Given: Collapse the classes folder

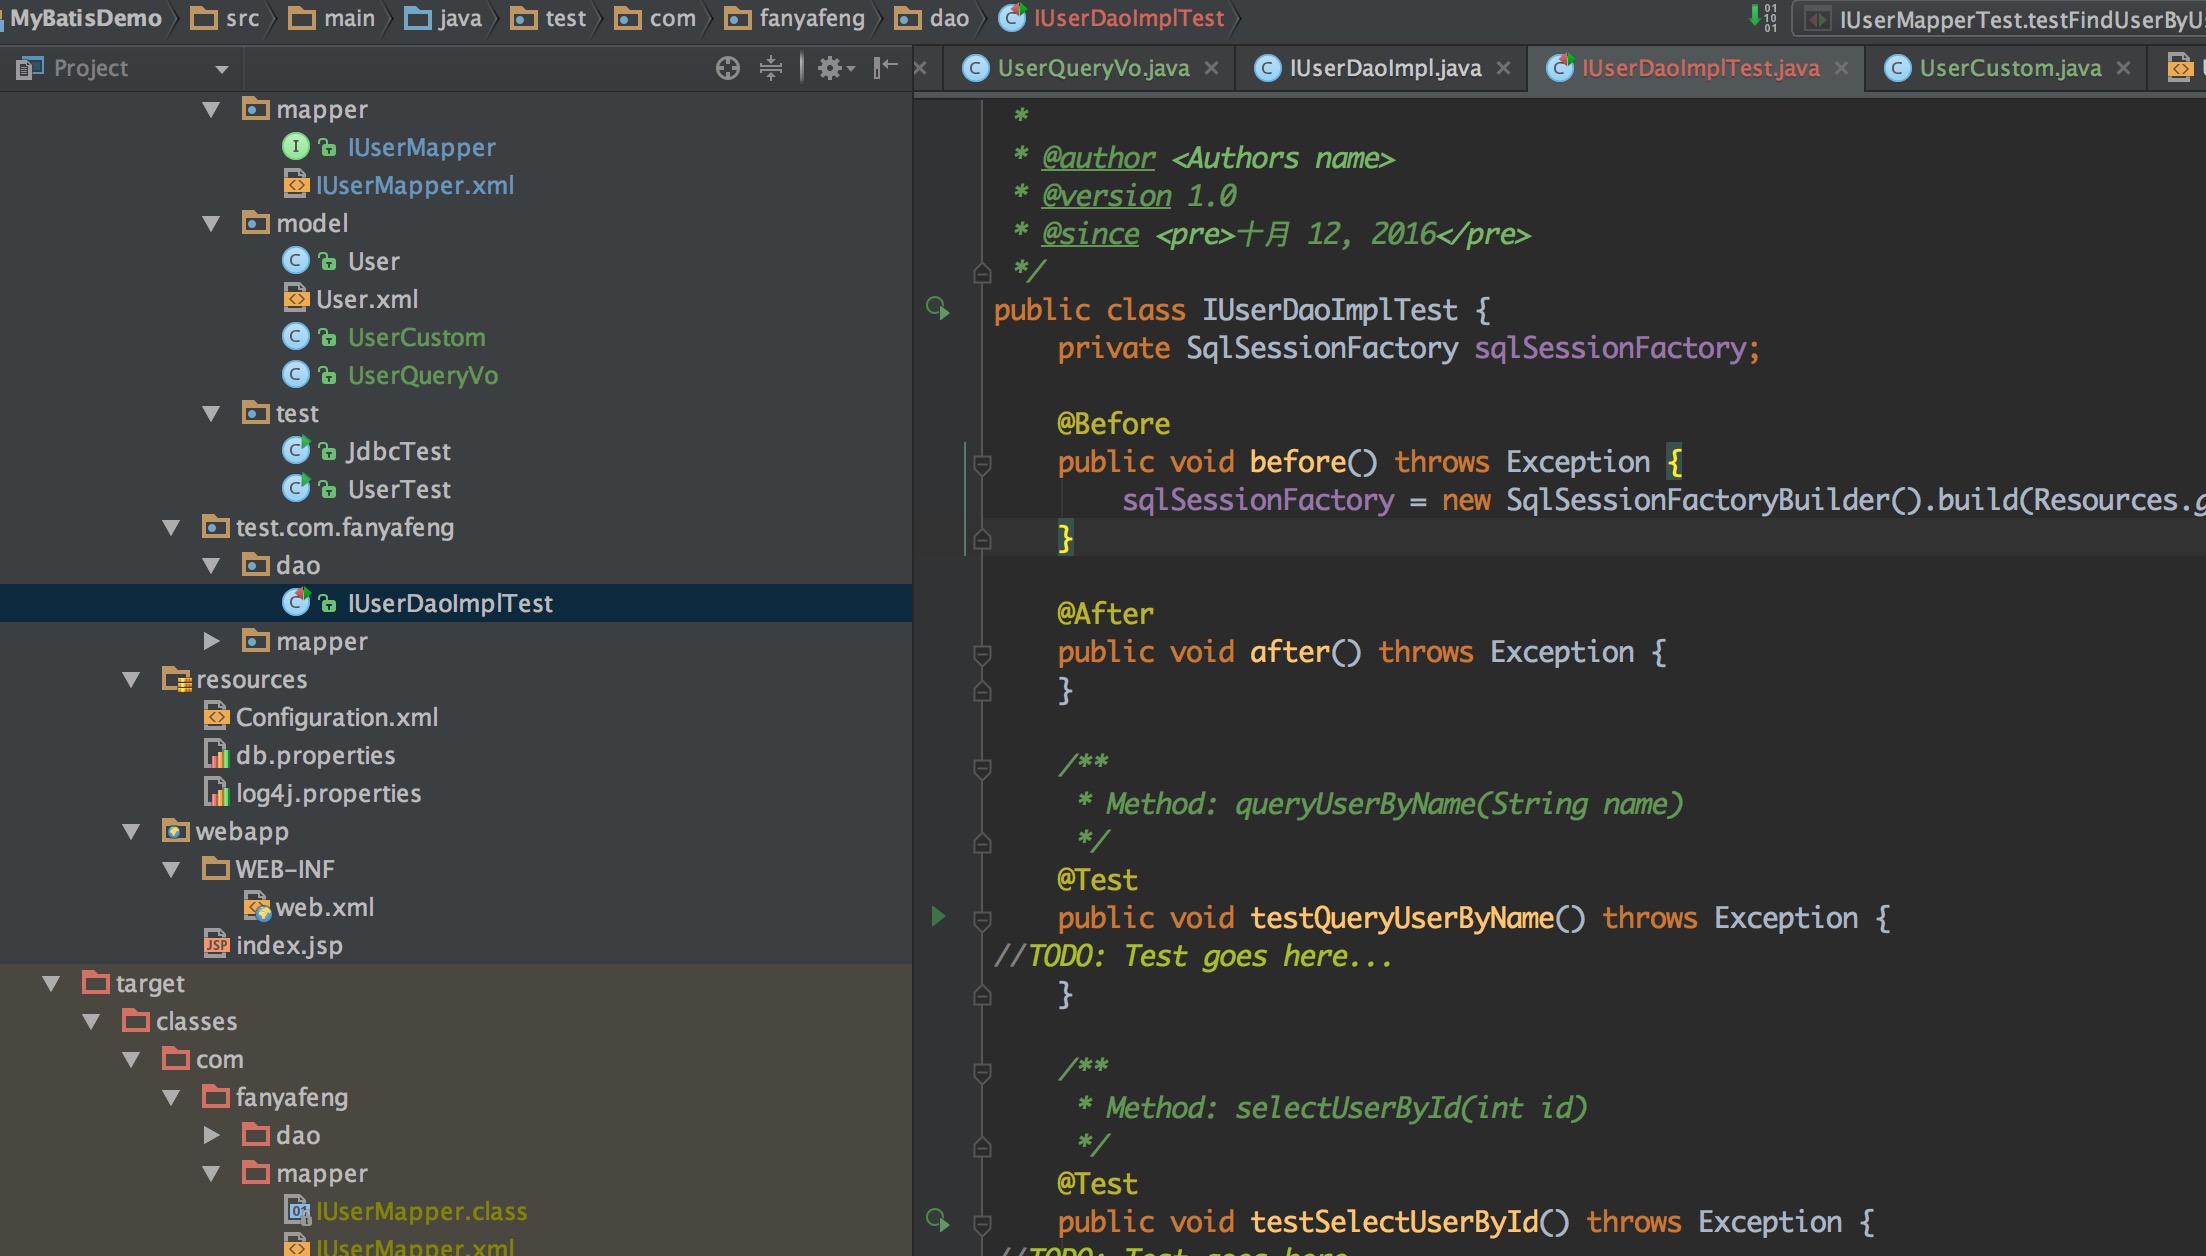Looking at the screenshot, I should click(91, 1021).
